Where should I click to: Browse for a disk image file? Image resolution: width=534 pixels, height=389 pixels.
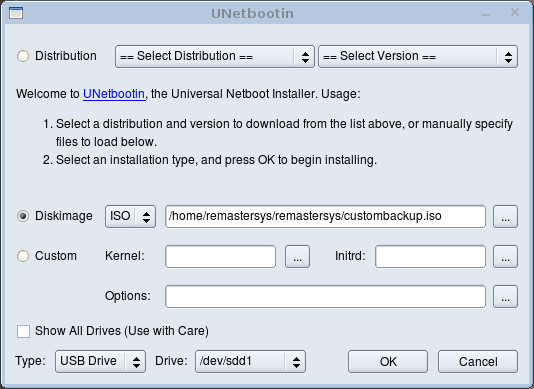tap(505, 216)
